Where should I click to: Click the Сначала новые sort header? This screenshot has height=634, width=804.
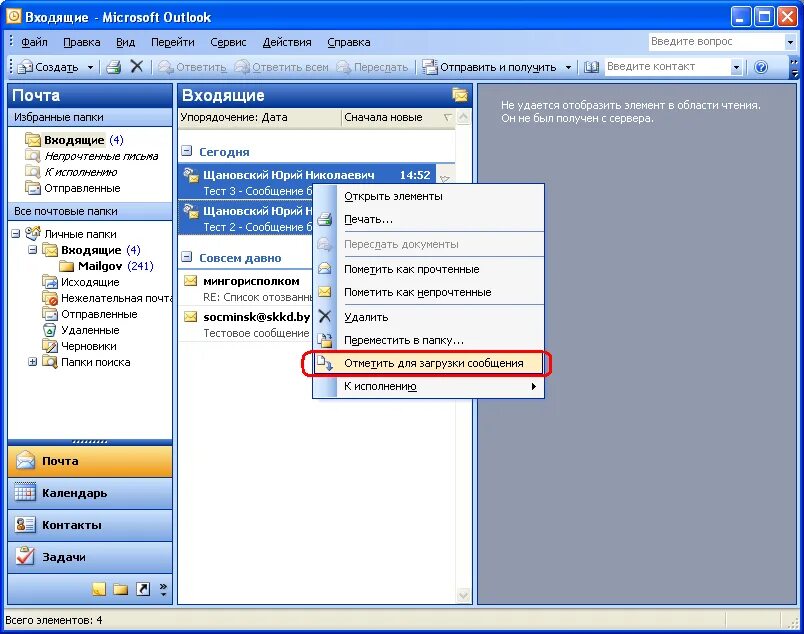(398, 117)
